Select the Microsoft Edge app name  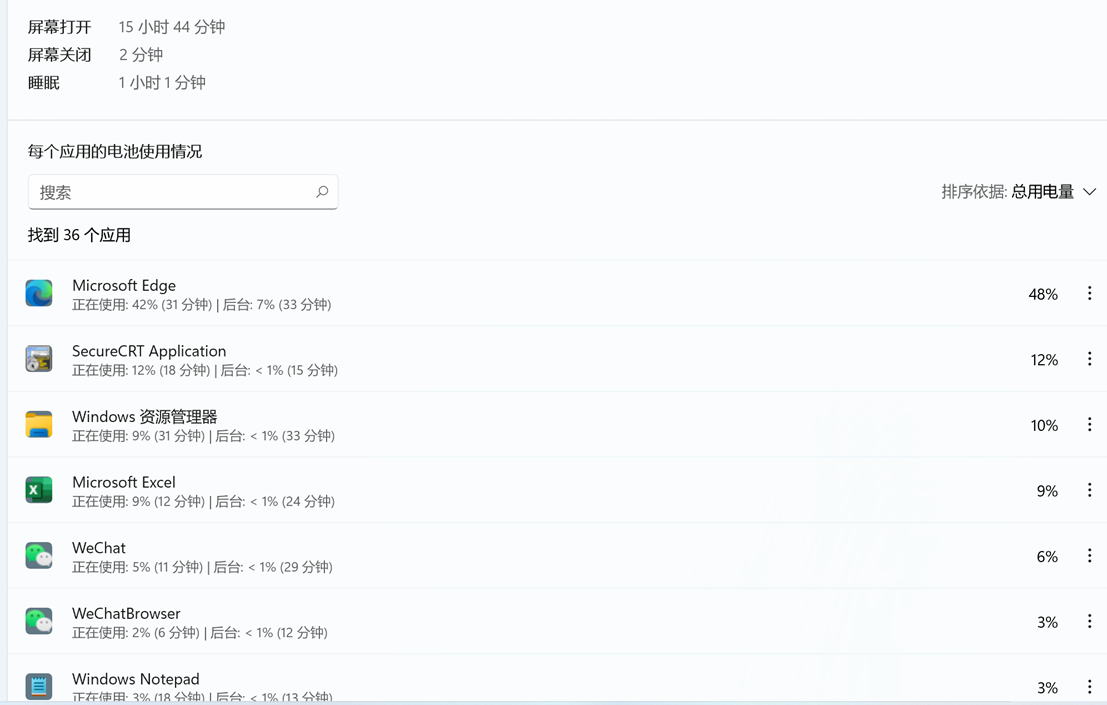click(x=124, y=285)
